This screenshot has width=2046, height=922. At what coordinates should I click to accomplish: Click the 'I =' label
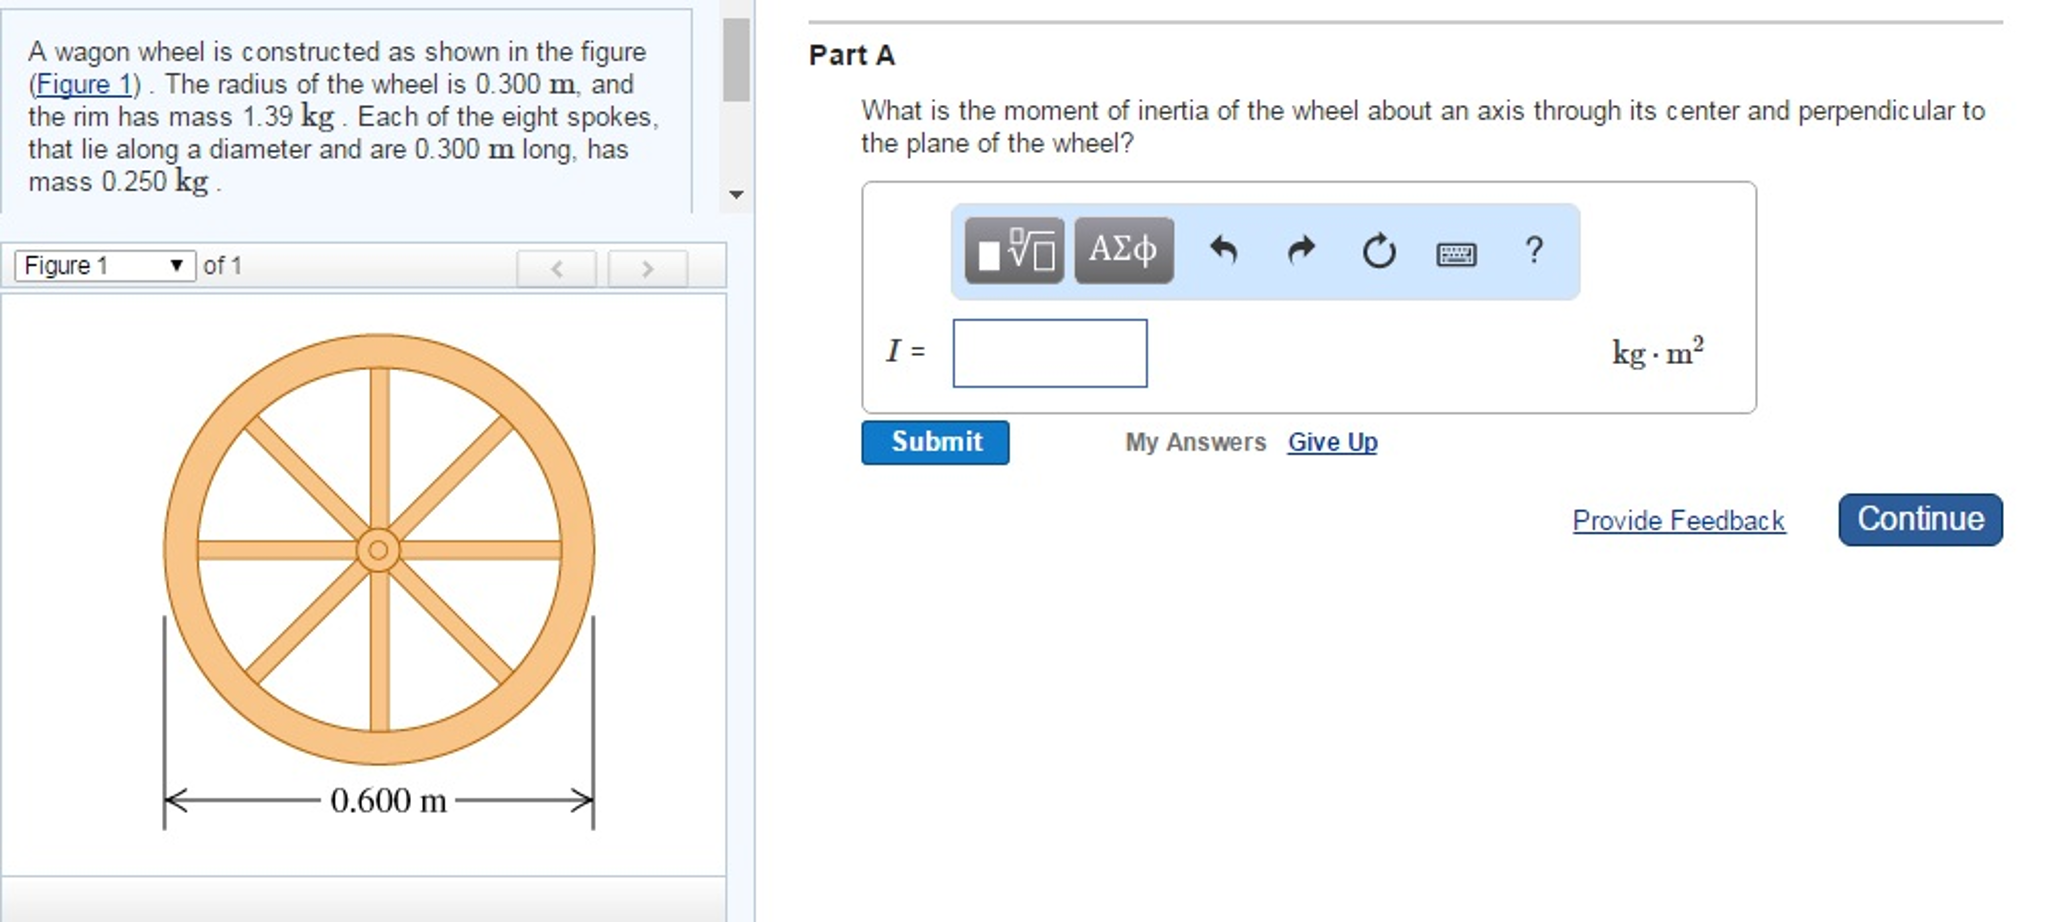[x=906, y=351]
